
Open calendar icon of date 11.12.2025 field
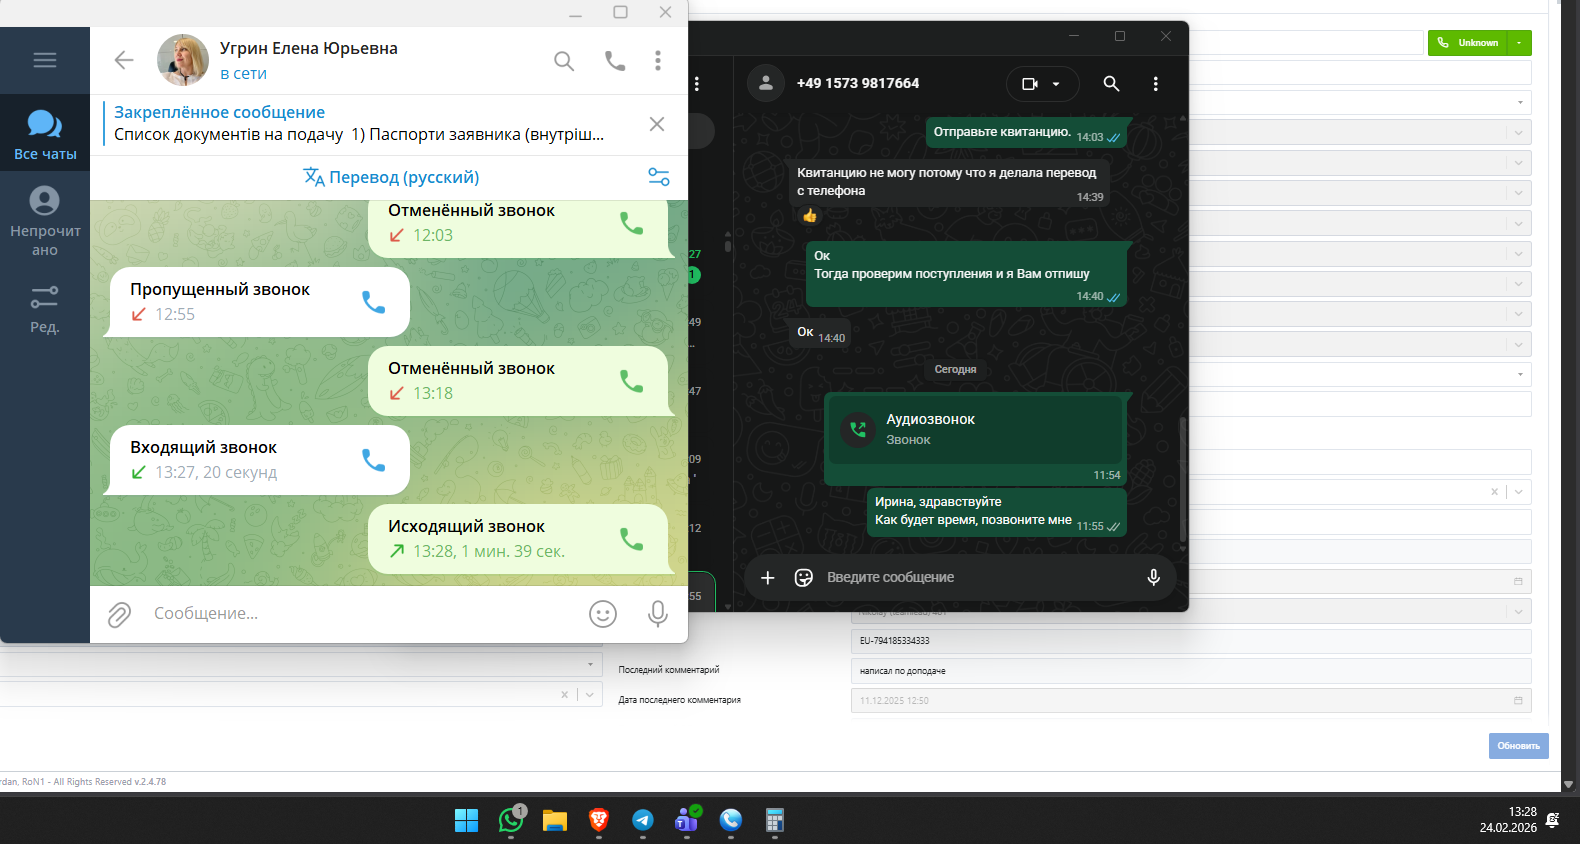1518,701
